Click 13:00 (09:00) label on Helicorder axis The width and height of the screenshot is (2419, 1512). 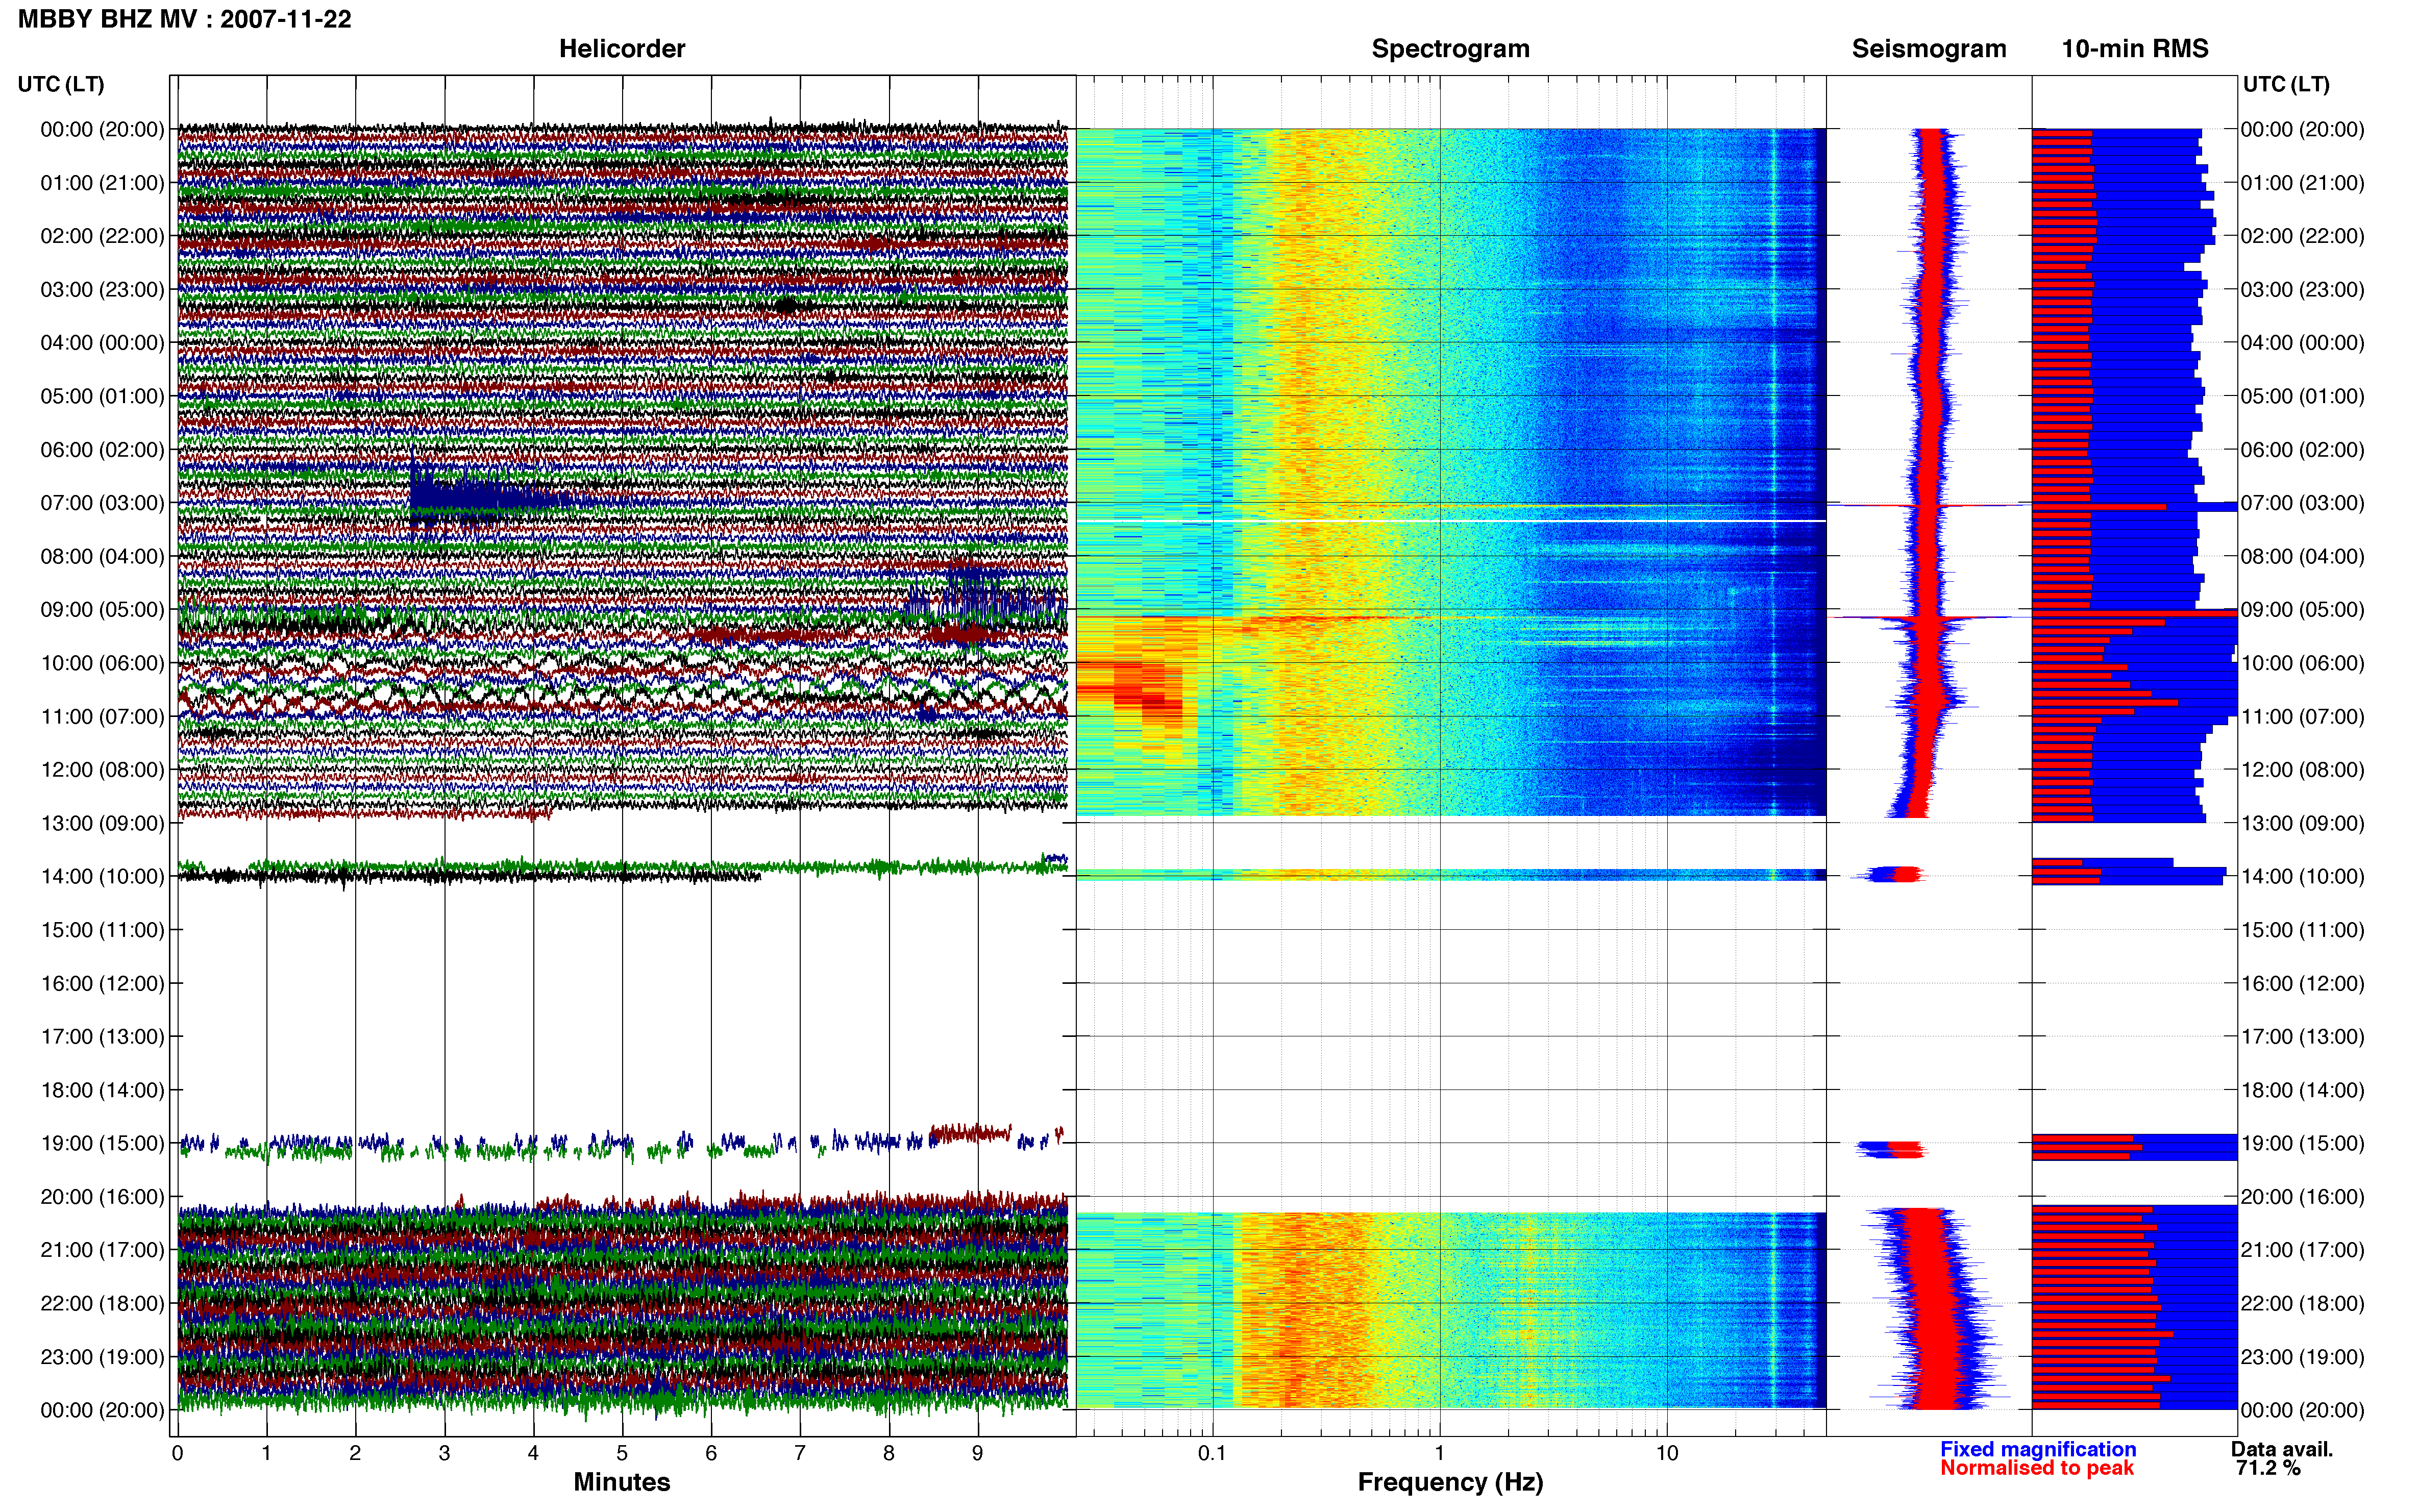102,823
